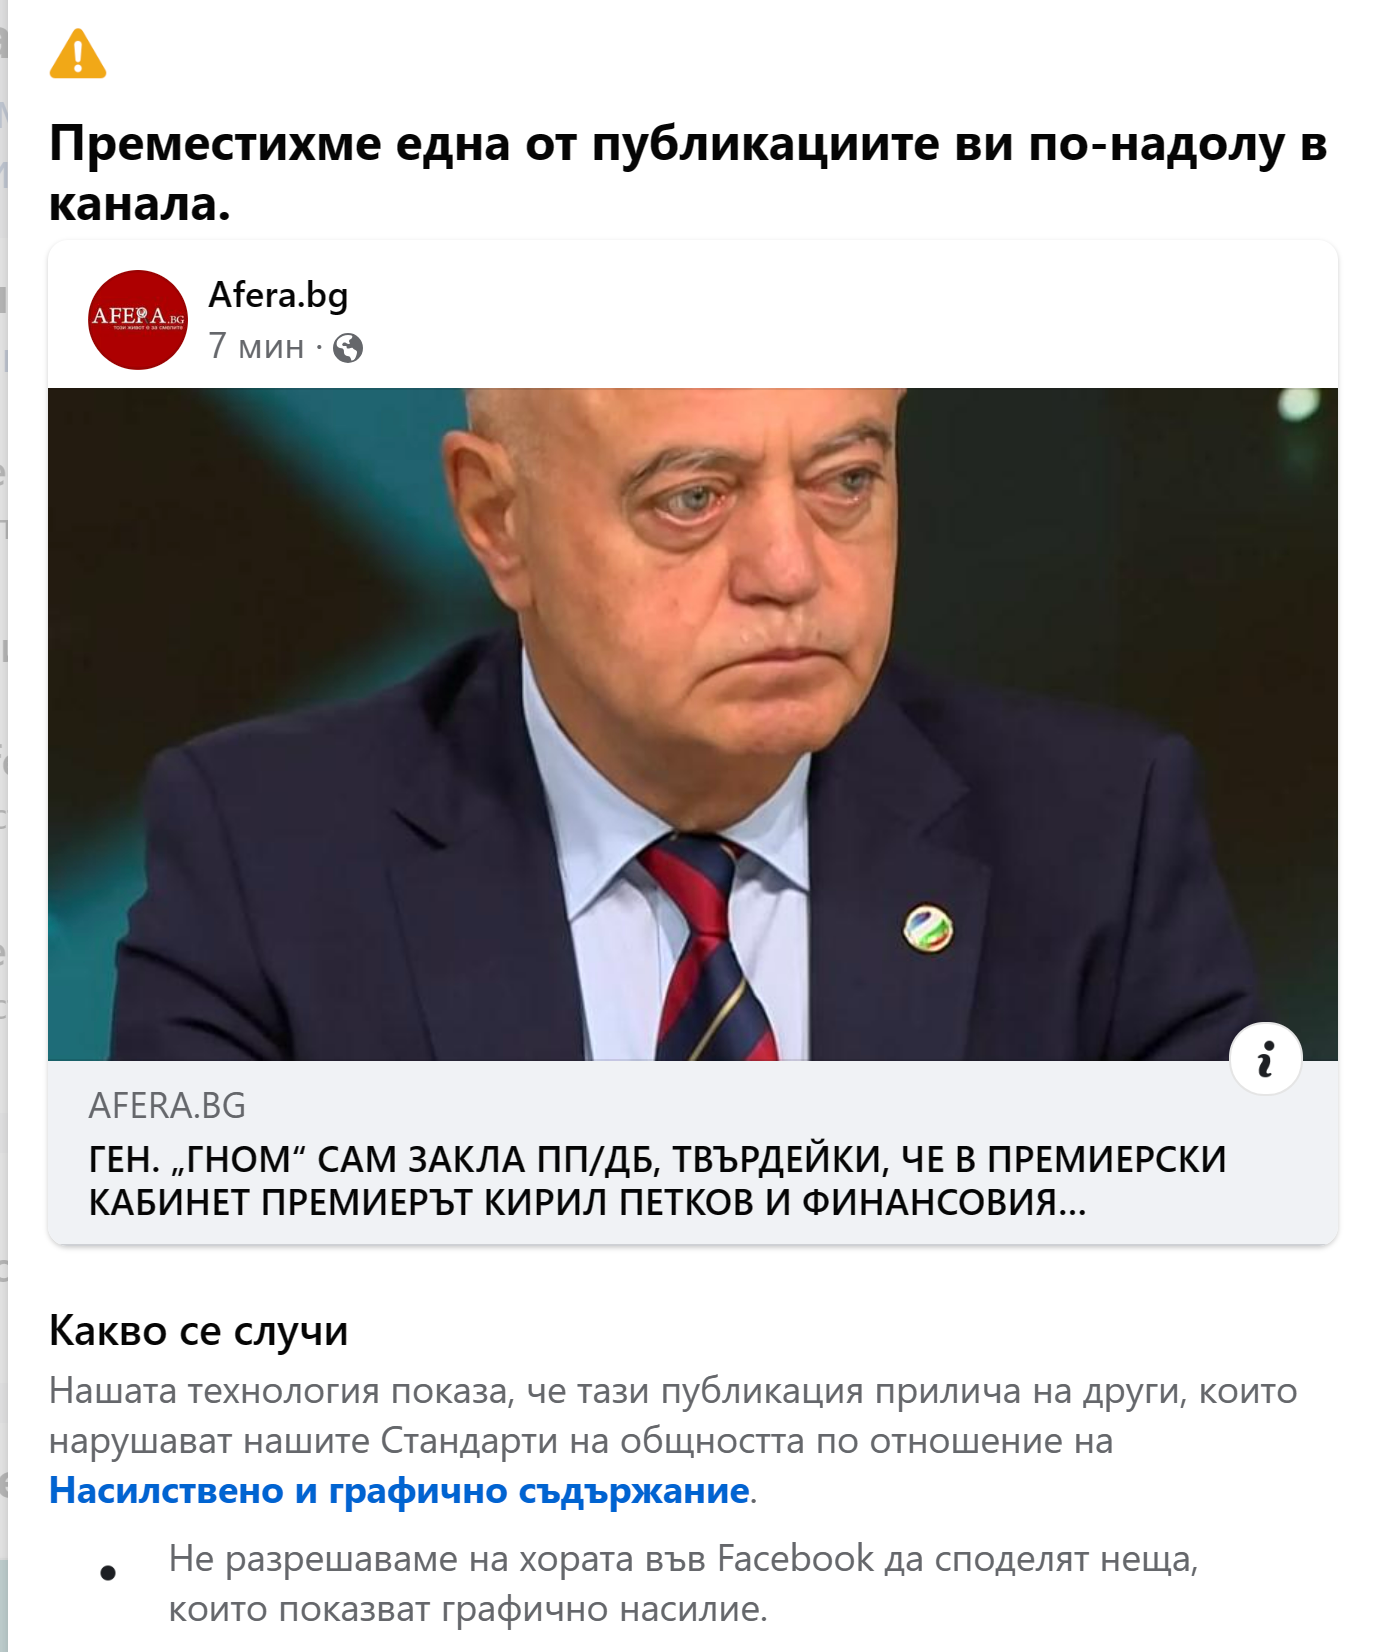Image resolution: width=1377 pixels, height=1652 pixels.
Task: Open "Насилствено и графично съдържание" standards link
Action: [x=399, y=1491]
